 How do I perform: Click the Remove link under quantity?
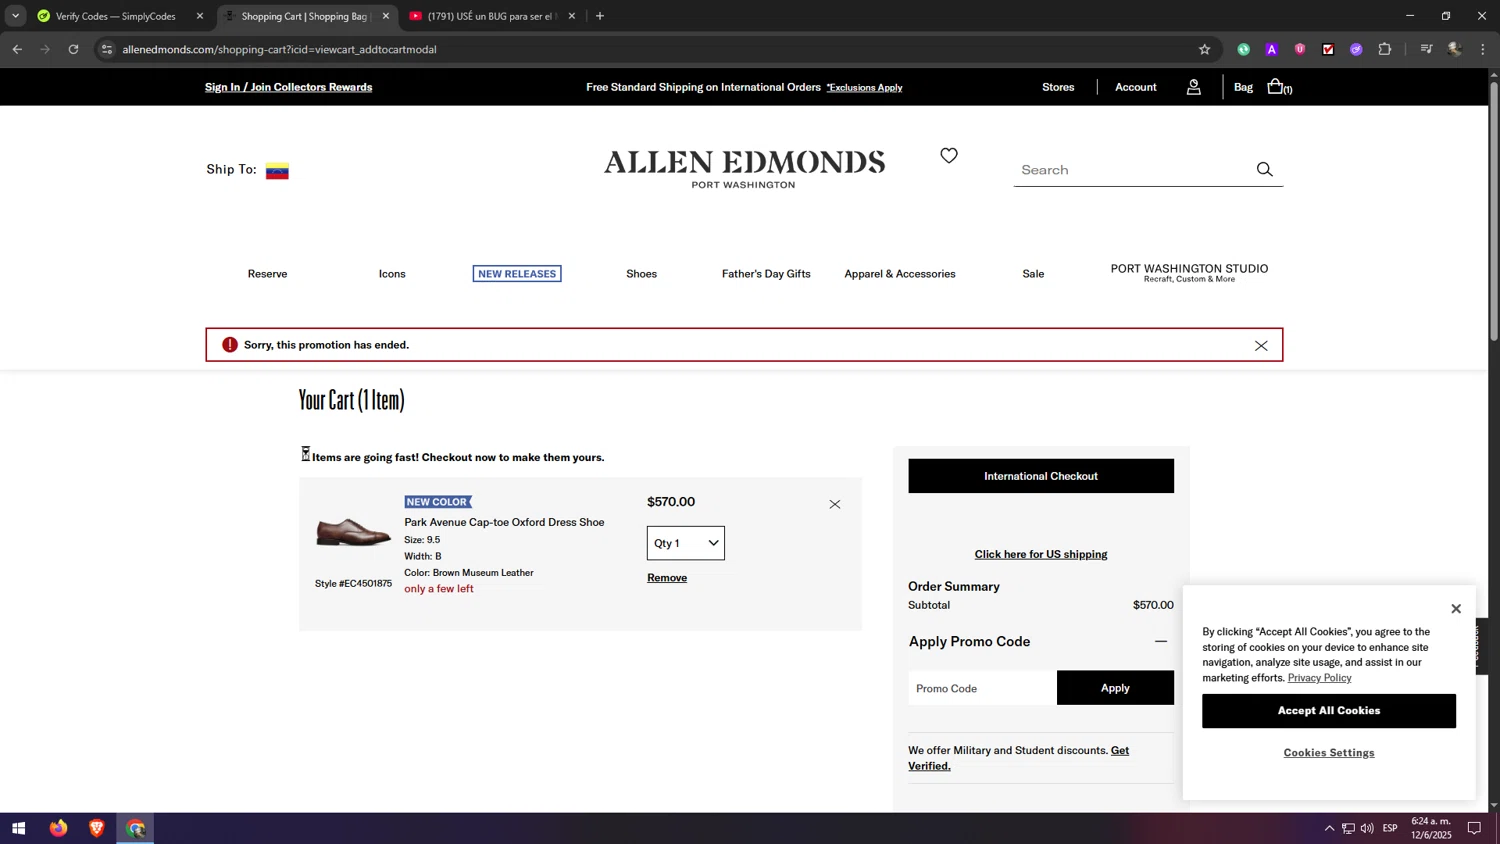[x=667, y=578]
